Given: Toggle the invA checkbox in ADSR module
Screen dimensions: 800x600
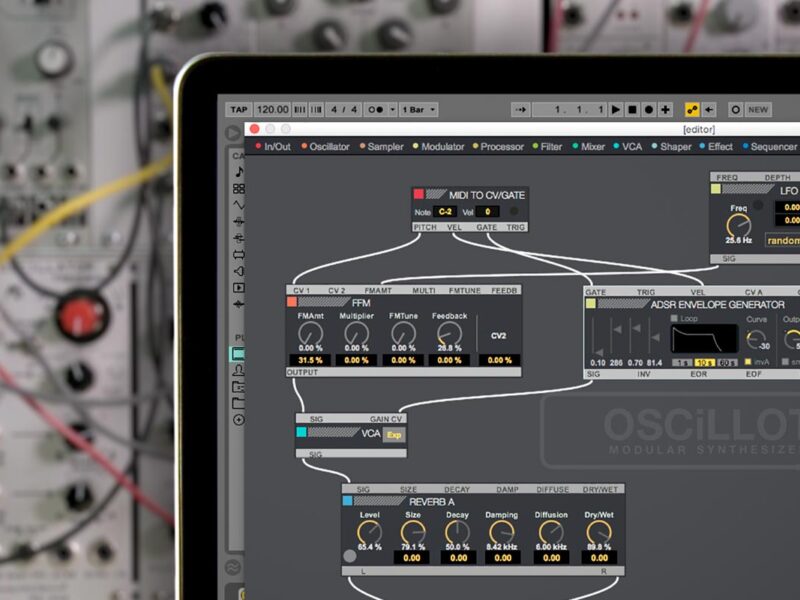Looking at the screenshot, I should point(749,362).
